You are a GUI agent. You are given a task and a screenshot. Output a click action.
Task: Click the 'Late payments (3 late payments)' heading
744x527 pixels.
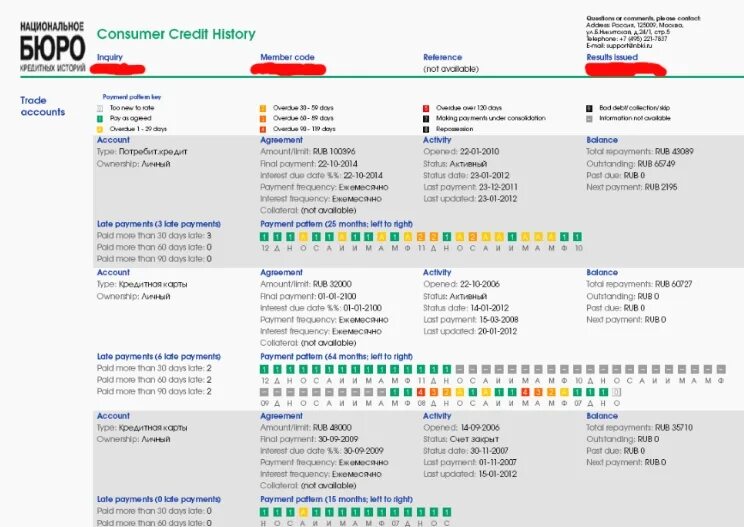[158, 224]
